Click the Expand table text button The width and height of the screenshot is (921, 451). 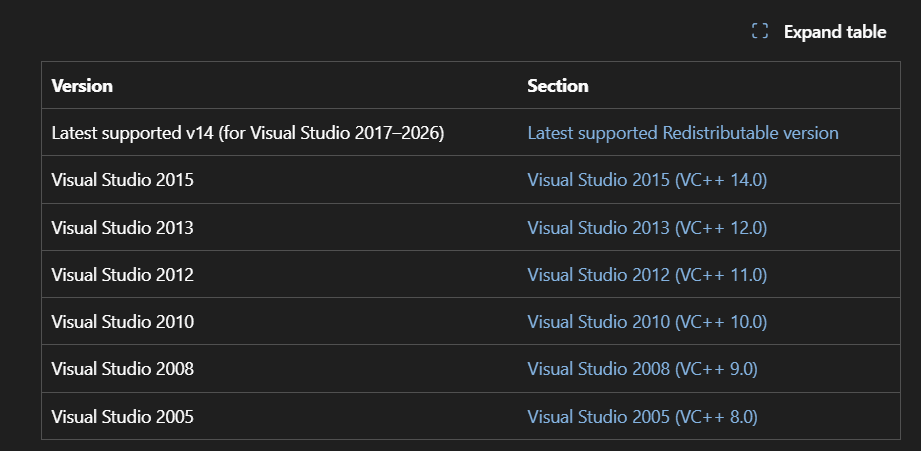(835, 32)
